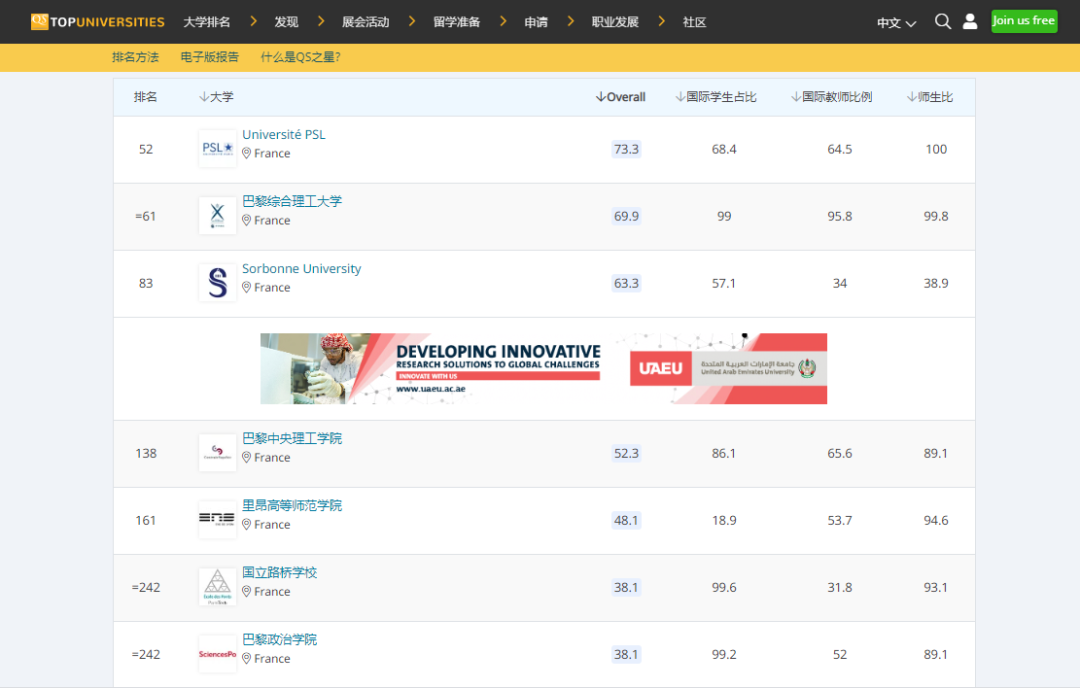The height and width of the screenshot is (688, 1080).
Task: Select 社区 in the top navigation
Action: (x=694, y=21)
